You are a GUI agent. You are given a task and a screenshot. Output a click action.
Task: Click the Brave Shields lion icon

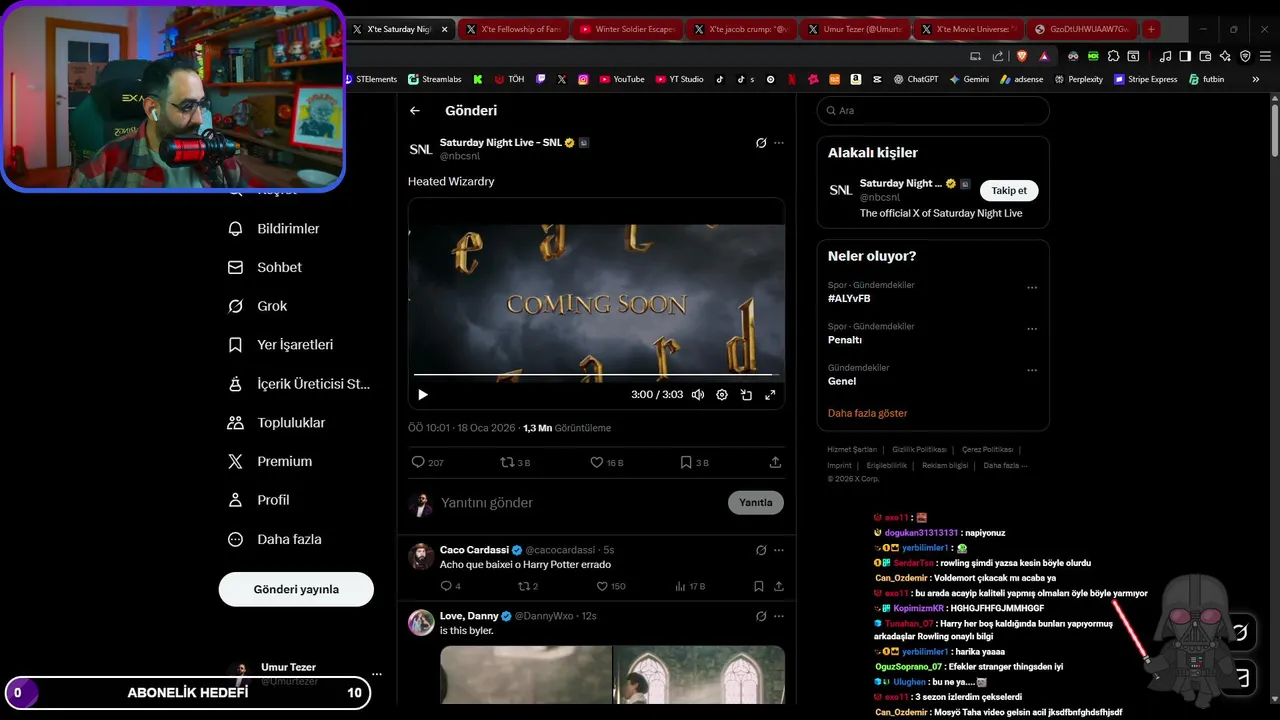point(1022,56)
